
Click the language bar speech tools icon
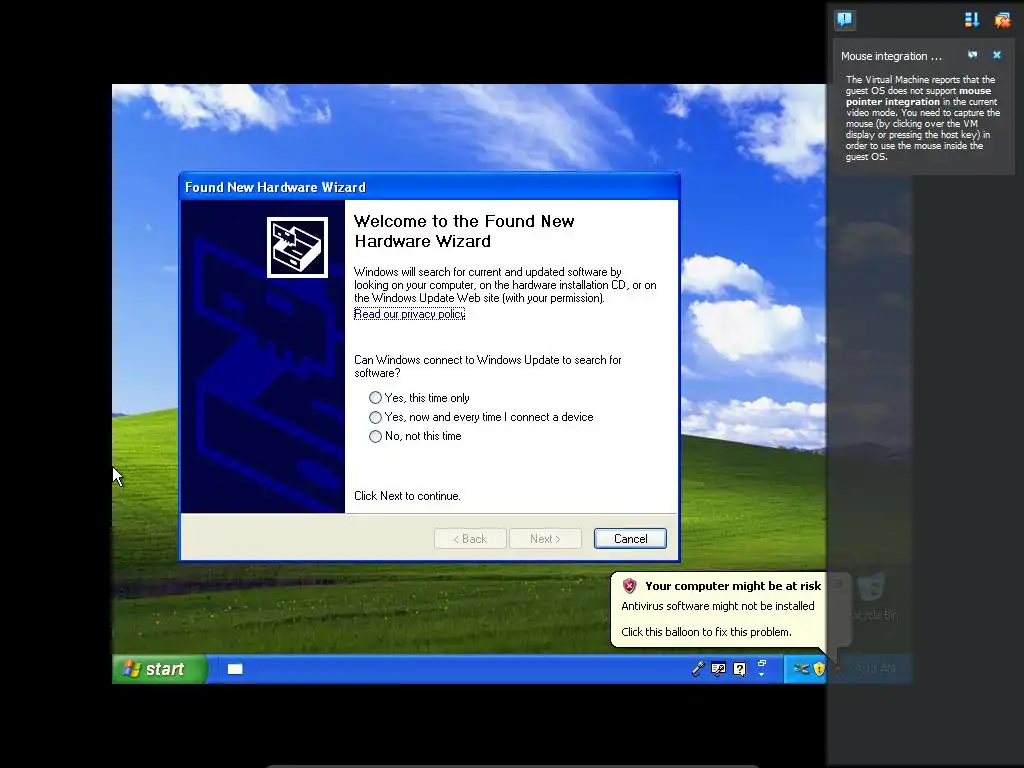718,669
